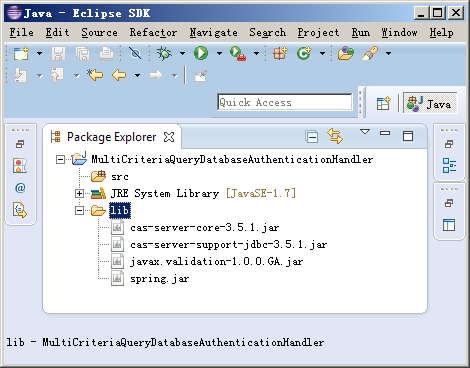Open the Project menu
Image resolution: width=470 pixels, height=368 pixels.
click(x=318, y=32)
